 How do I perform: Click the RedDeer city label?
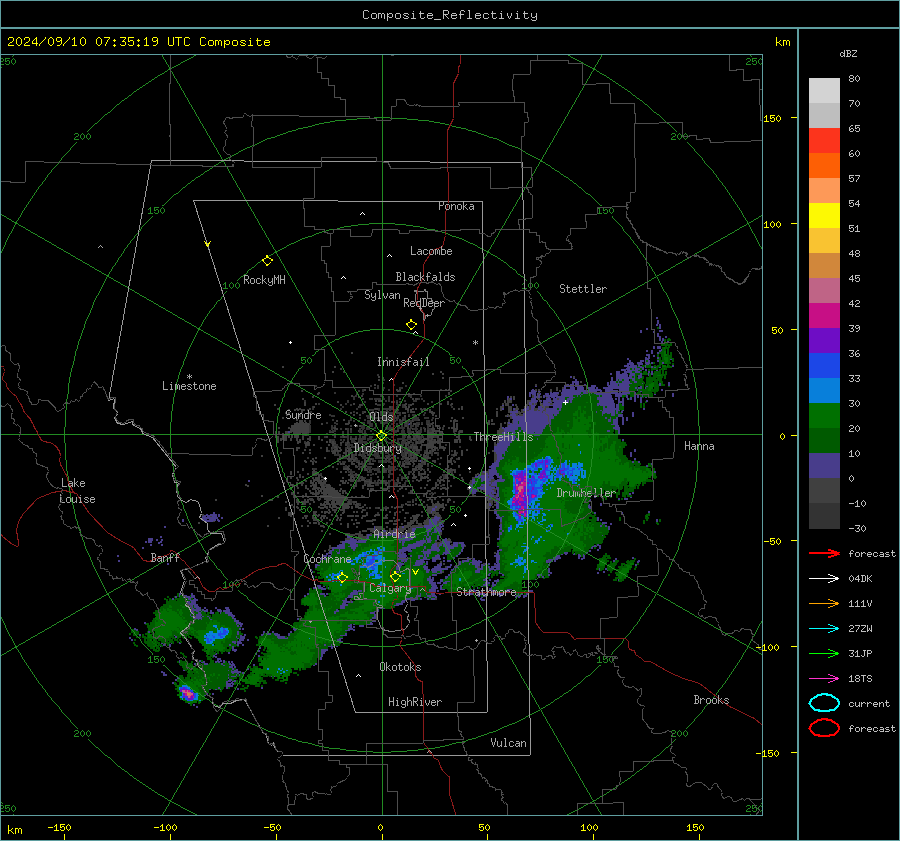coord(424,303)
